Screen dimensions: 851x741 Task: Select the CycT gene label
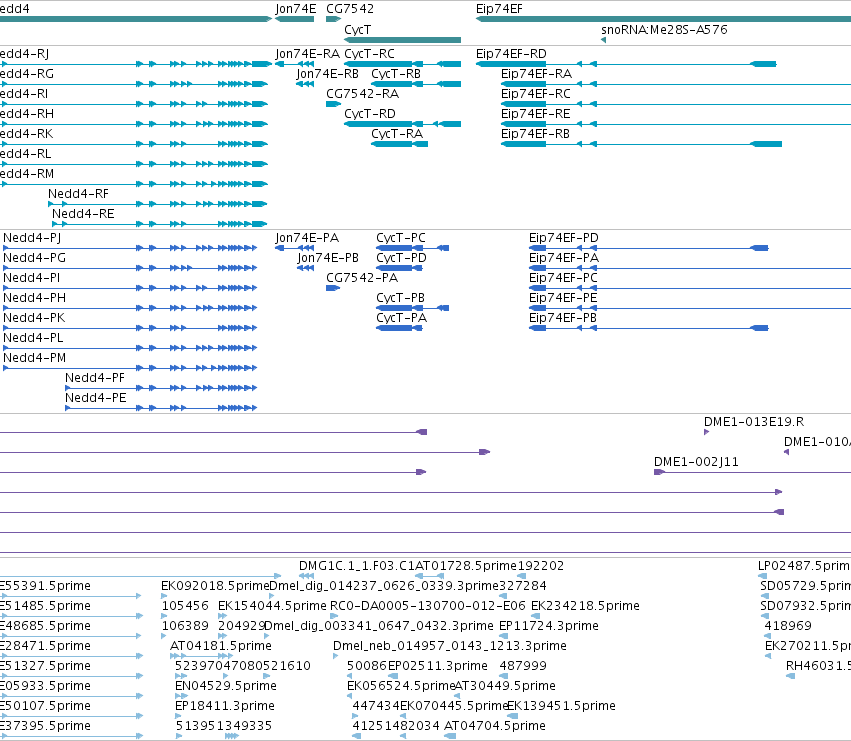(x=358, y=30)
